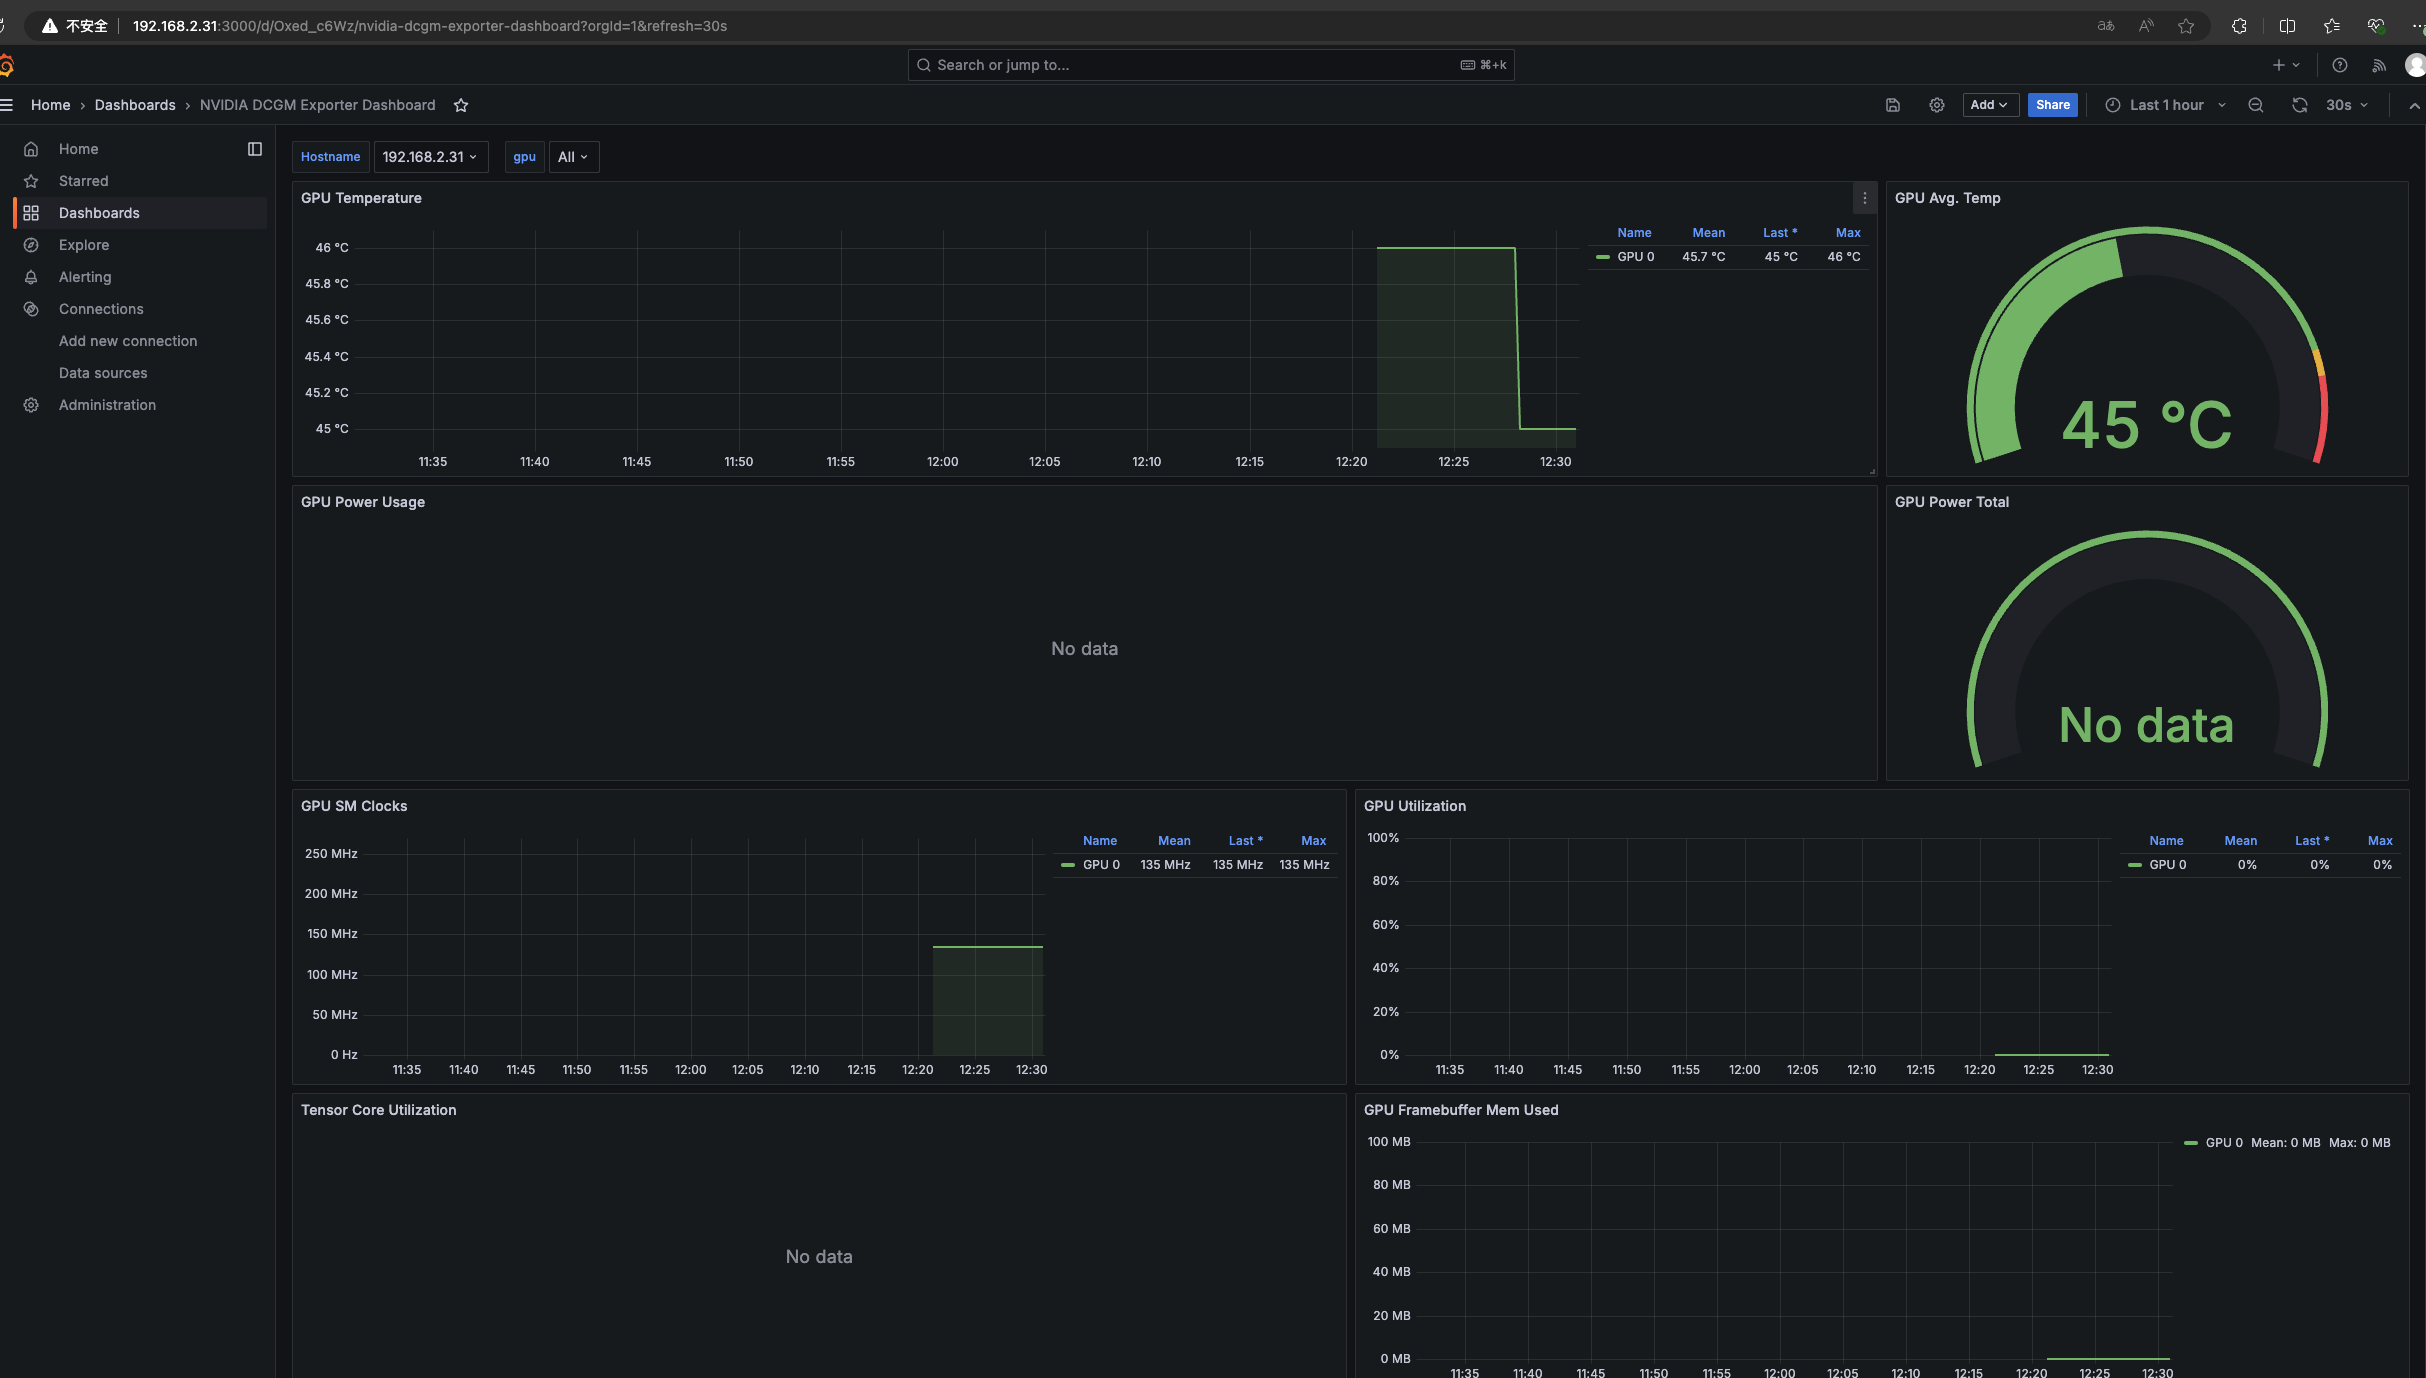The width and height of the screenshot is (2426, 1378).
Task: Star the NVIDIA DCGM Exporter Dashboard
Action: (460, 105)
